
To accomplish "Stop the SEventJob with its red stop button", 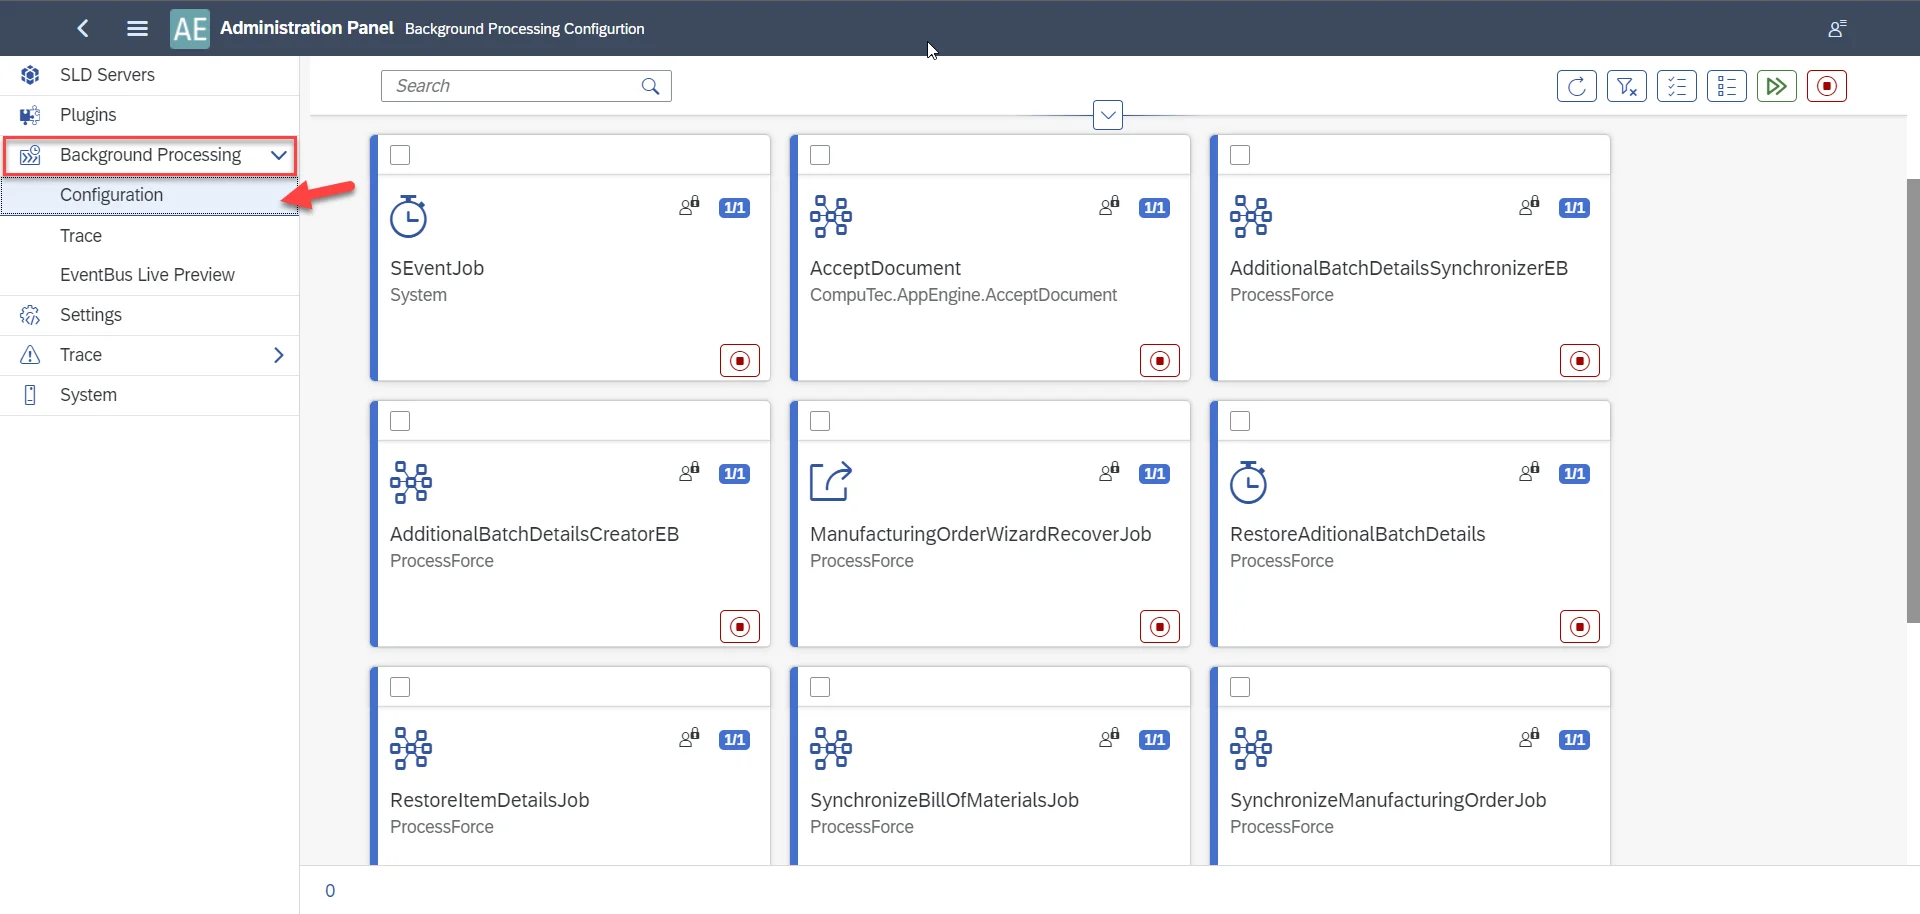I will (739, 361).
